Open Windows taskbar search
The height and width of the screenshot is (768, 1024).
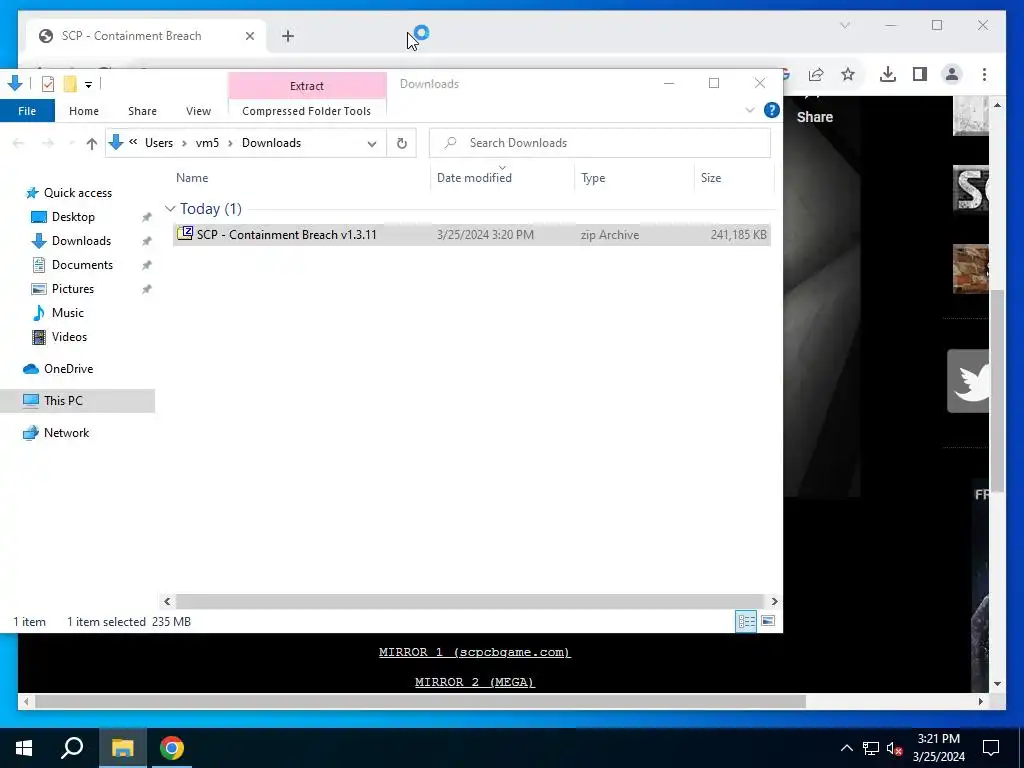point(72,748)
